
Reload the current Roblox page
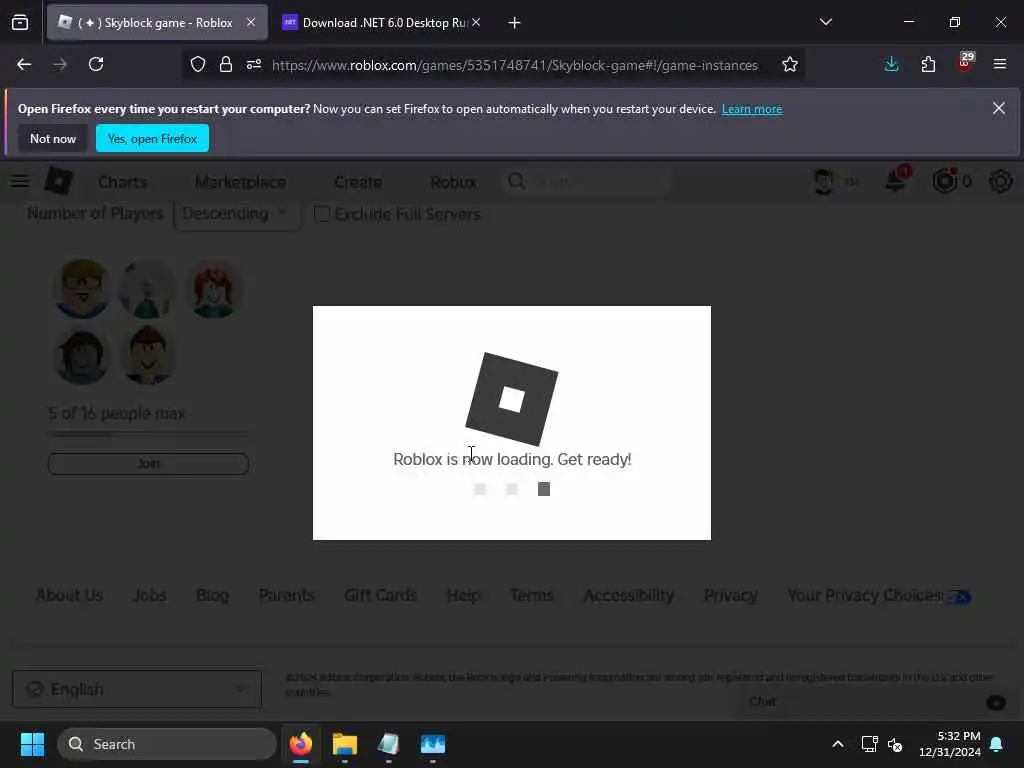click(x=96, y=64)
